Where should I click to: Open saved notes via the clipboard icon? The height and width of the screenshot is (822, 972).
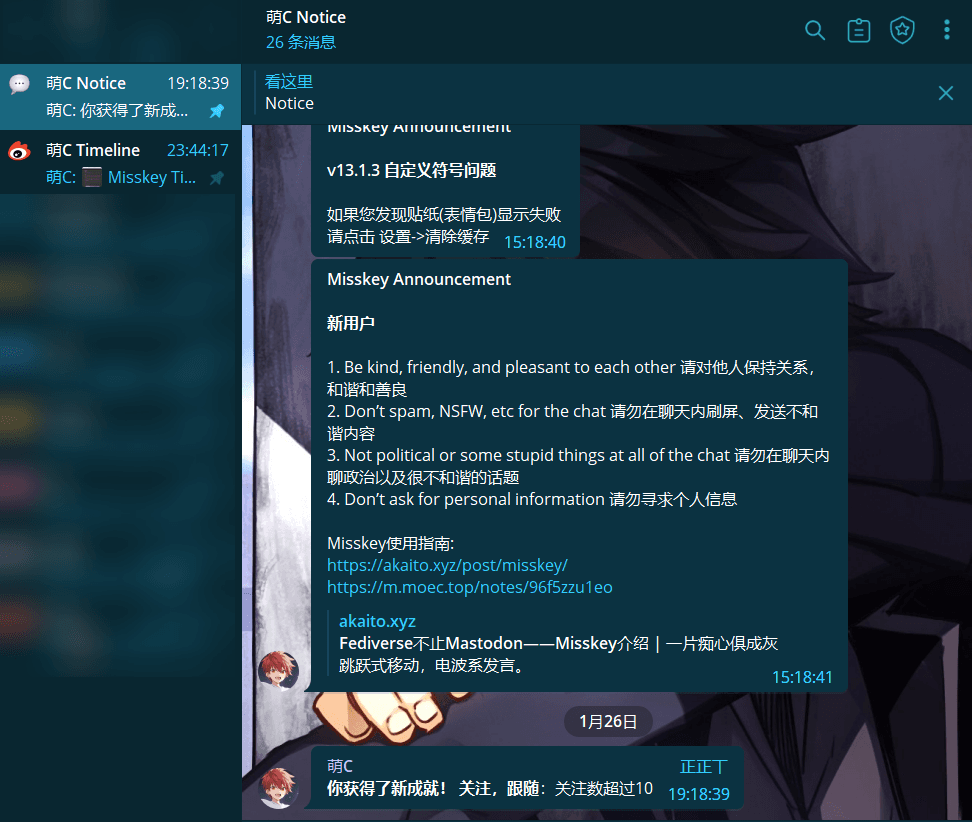[x=859, y=30]
